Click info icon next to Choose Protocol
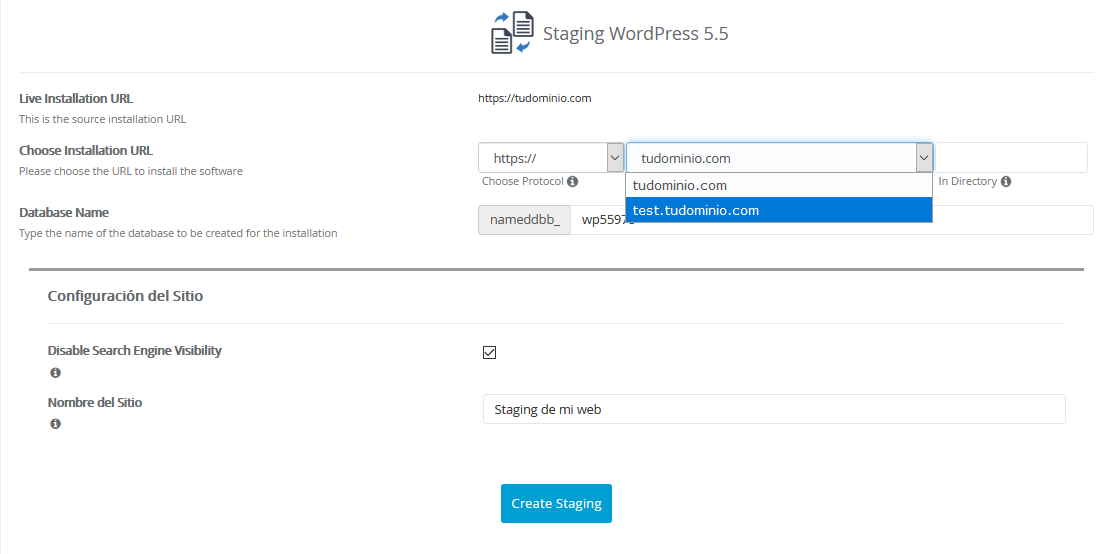 pyautogui.click(x=573, y=181)
